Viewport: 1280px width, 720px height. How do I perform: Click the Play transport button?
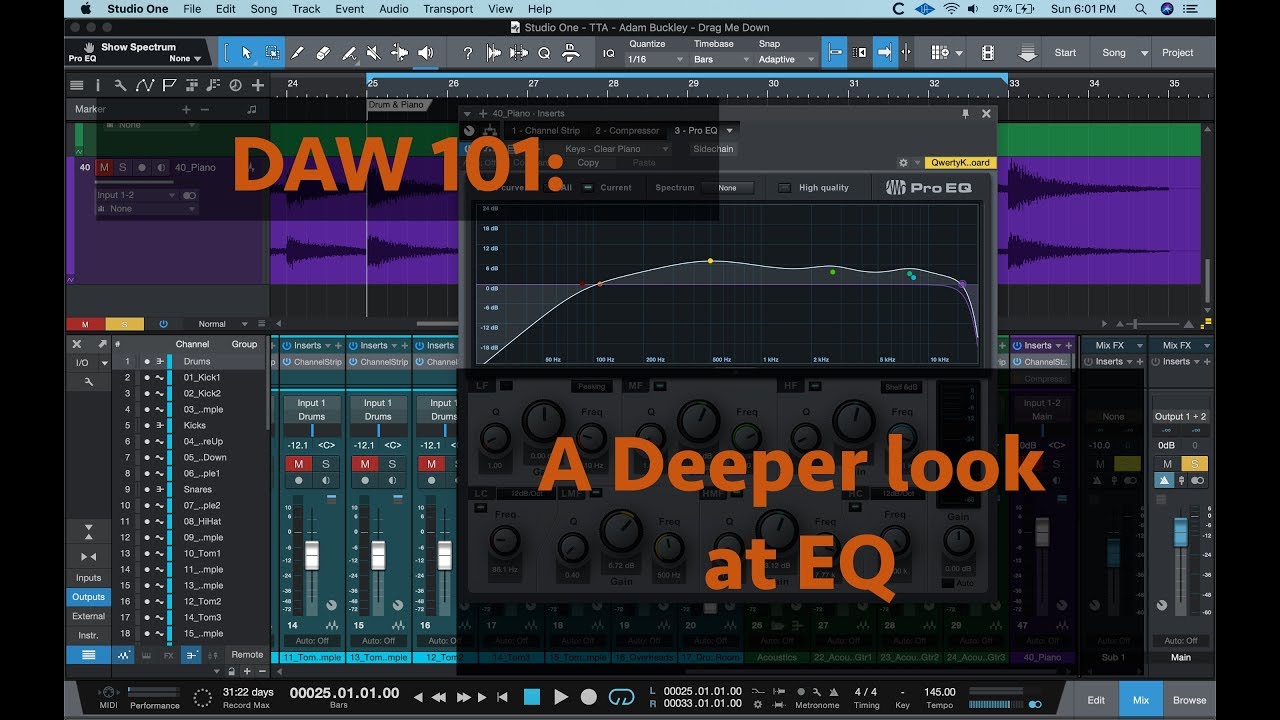pos(561,697)
